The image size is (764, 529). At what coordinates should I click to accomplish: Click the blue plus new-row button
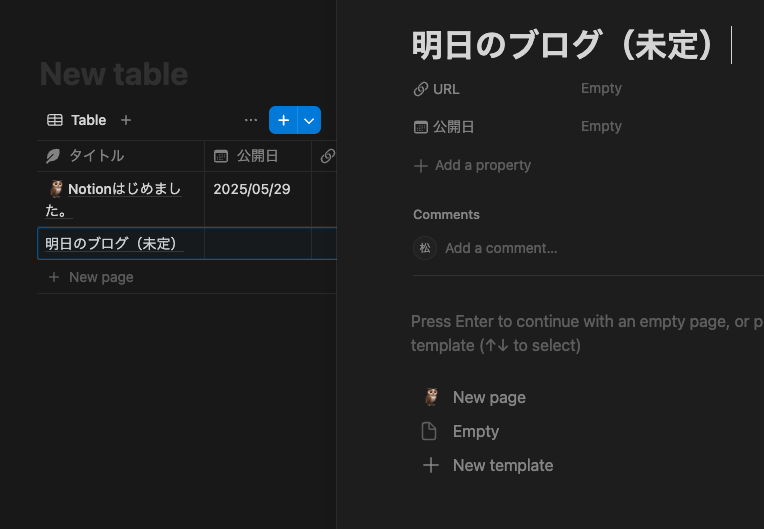283,120
